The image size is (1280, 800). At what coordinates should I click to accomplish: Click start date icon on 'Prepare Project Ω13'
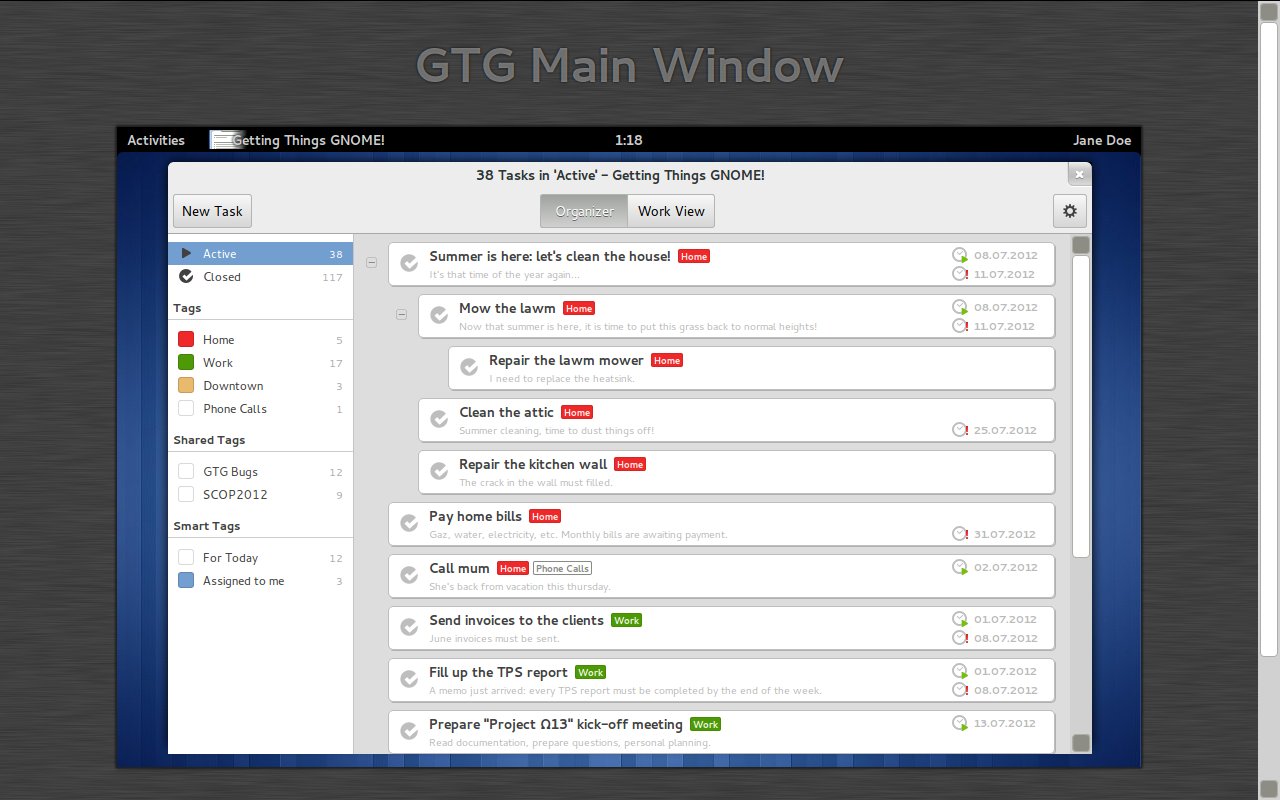(960, 723)
